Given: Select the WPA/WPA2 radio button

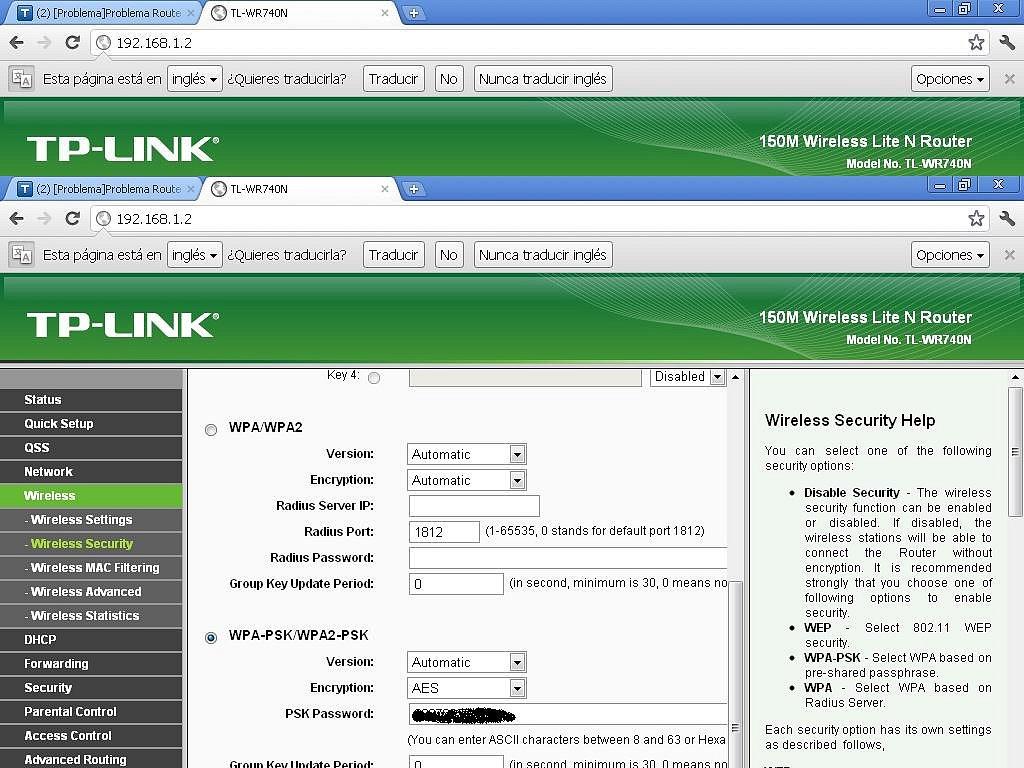Looking at the screenshot, I should (211, 430).
